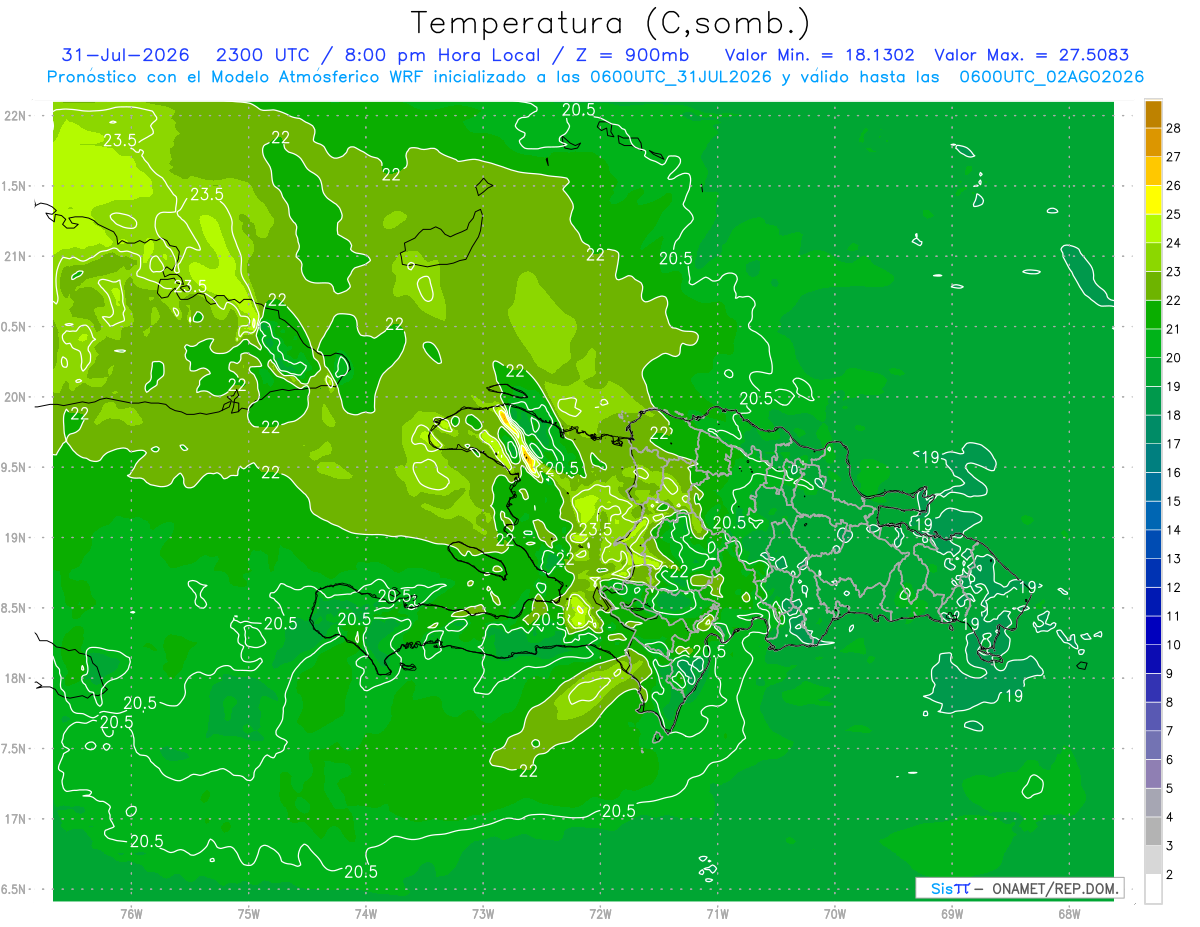Click the '26' value on the color scale
The width and height of the screenshot is (1200, 927).
point(1175,185)
